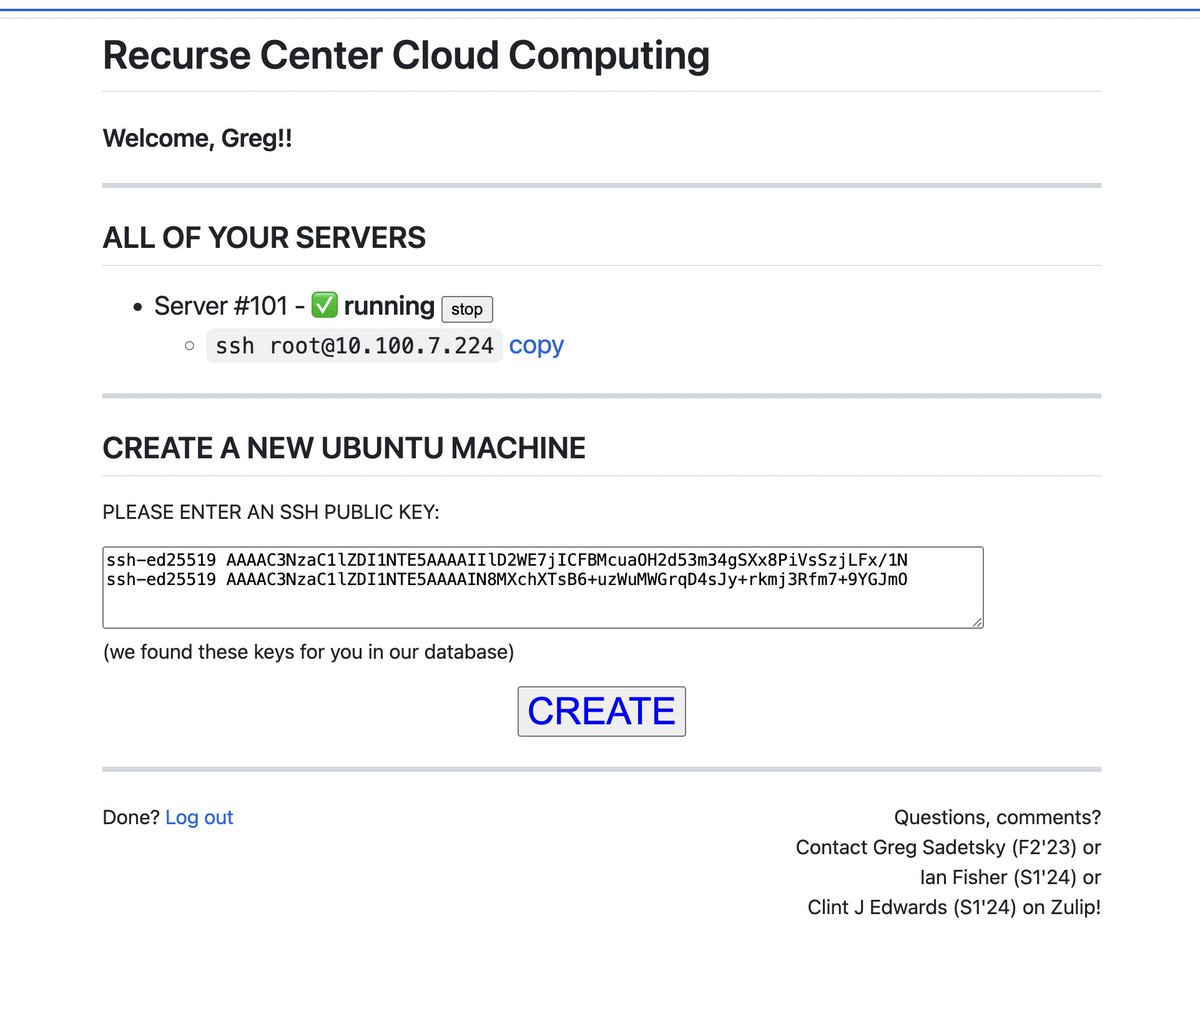Click the green running checkmark icon

325,305
